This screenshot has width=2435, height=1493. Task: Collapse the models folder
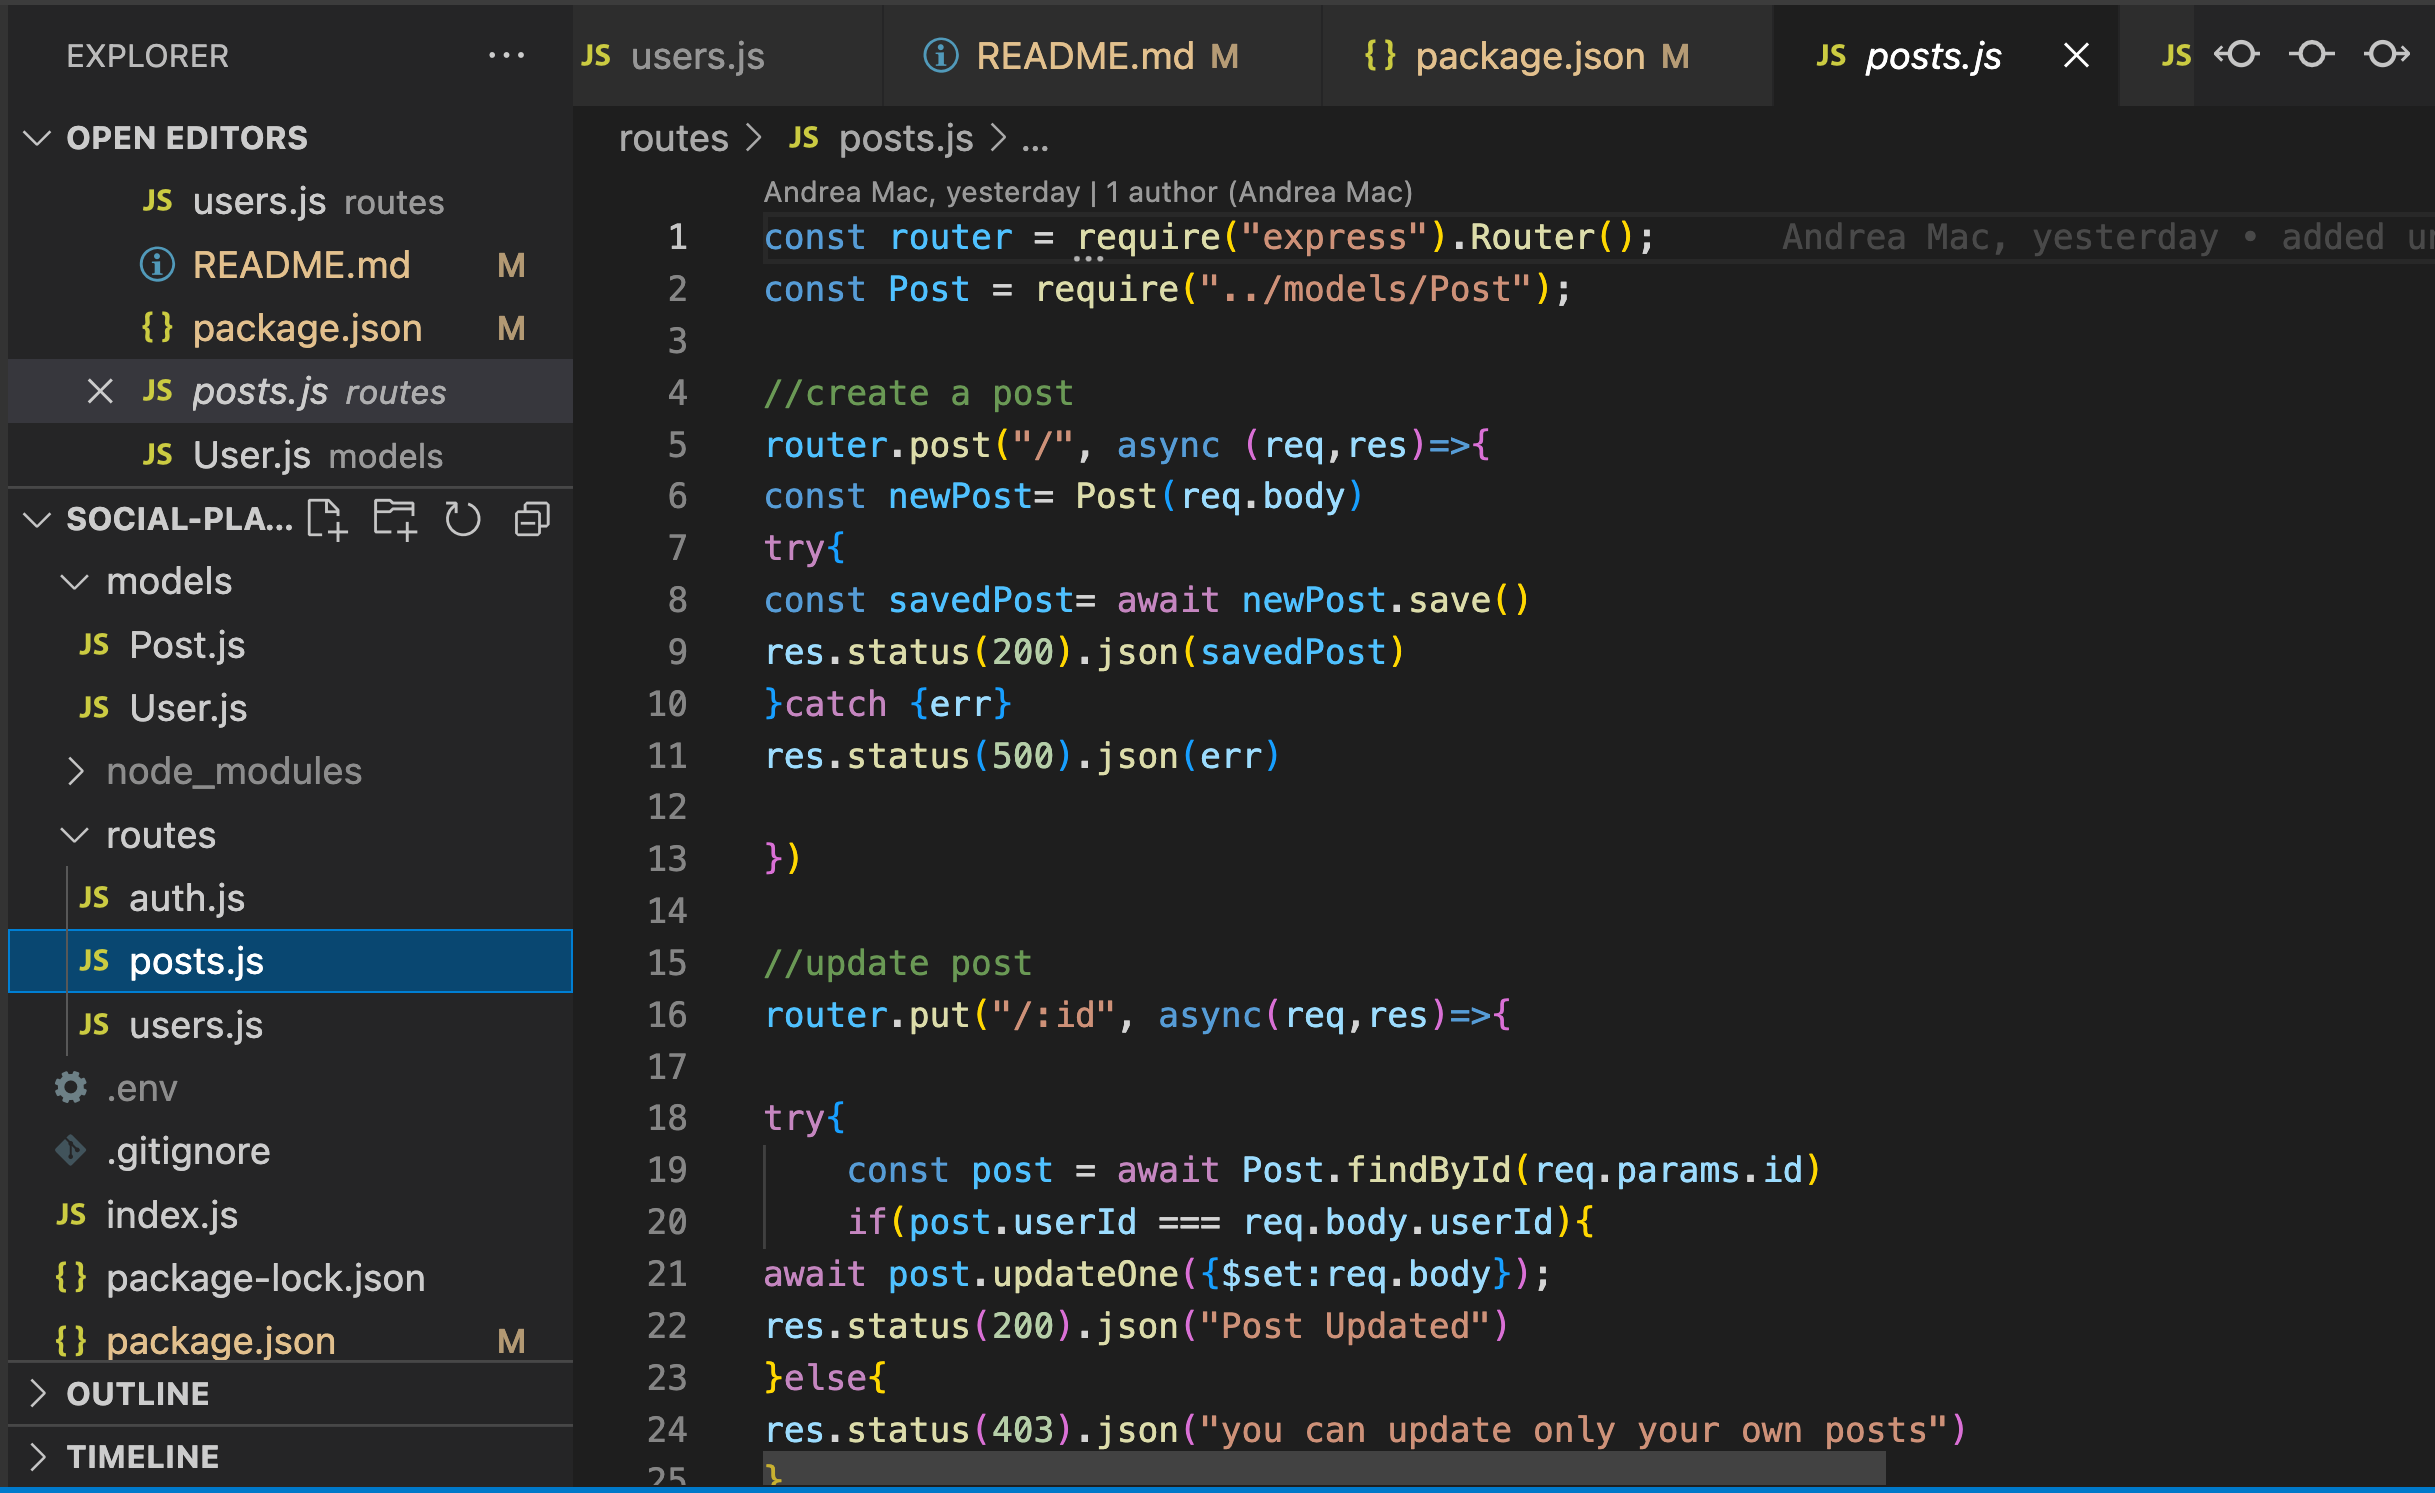pos(75,582)
